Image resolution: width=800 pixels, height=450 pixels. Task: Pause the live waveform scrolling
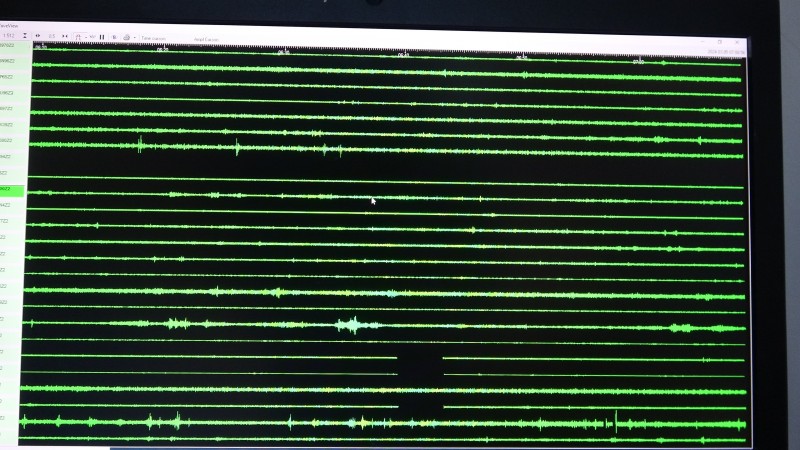coord(102,37)
